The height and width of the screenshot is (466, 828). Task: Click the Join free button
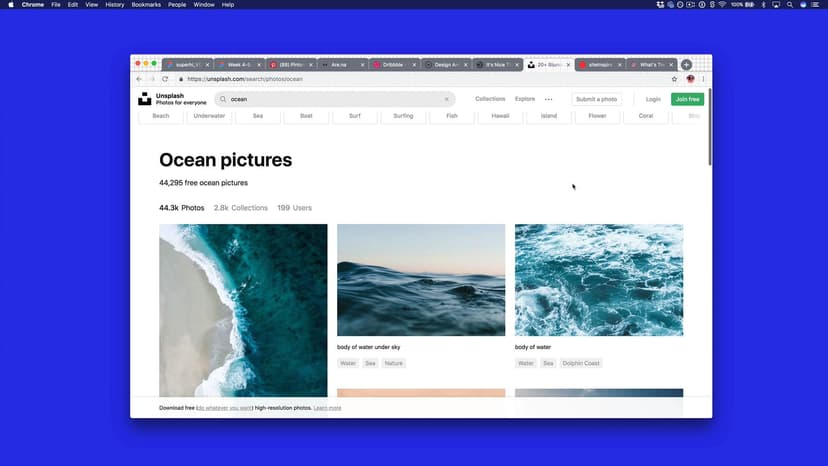click(x=687, y=99)
